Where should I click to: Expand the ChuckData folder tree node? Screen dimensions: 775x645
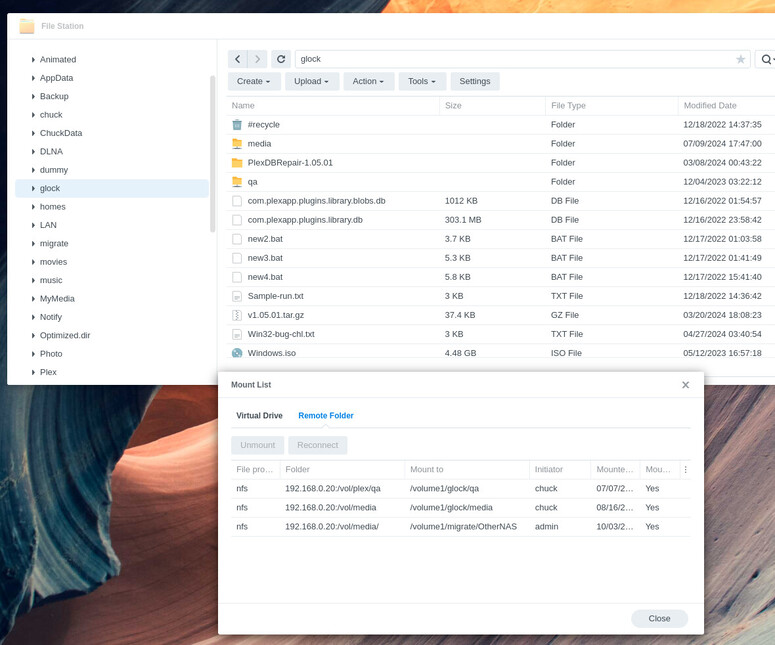33,133
